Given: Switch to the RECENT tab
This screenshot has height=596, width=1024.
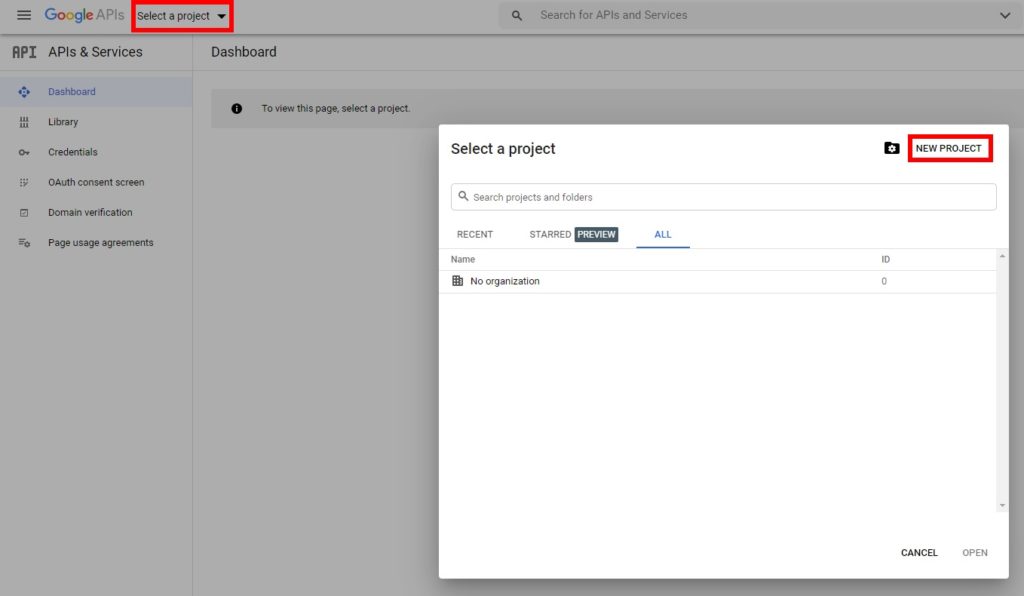Looking at the screenshot, I should 475,234.
